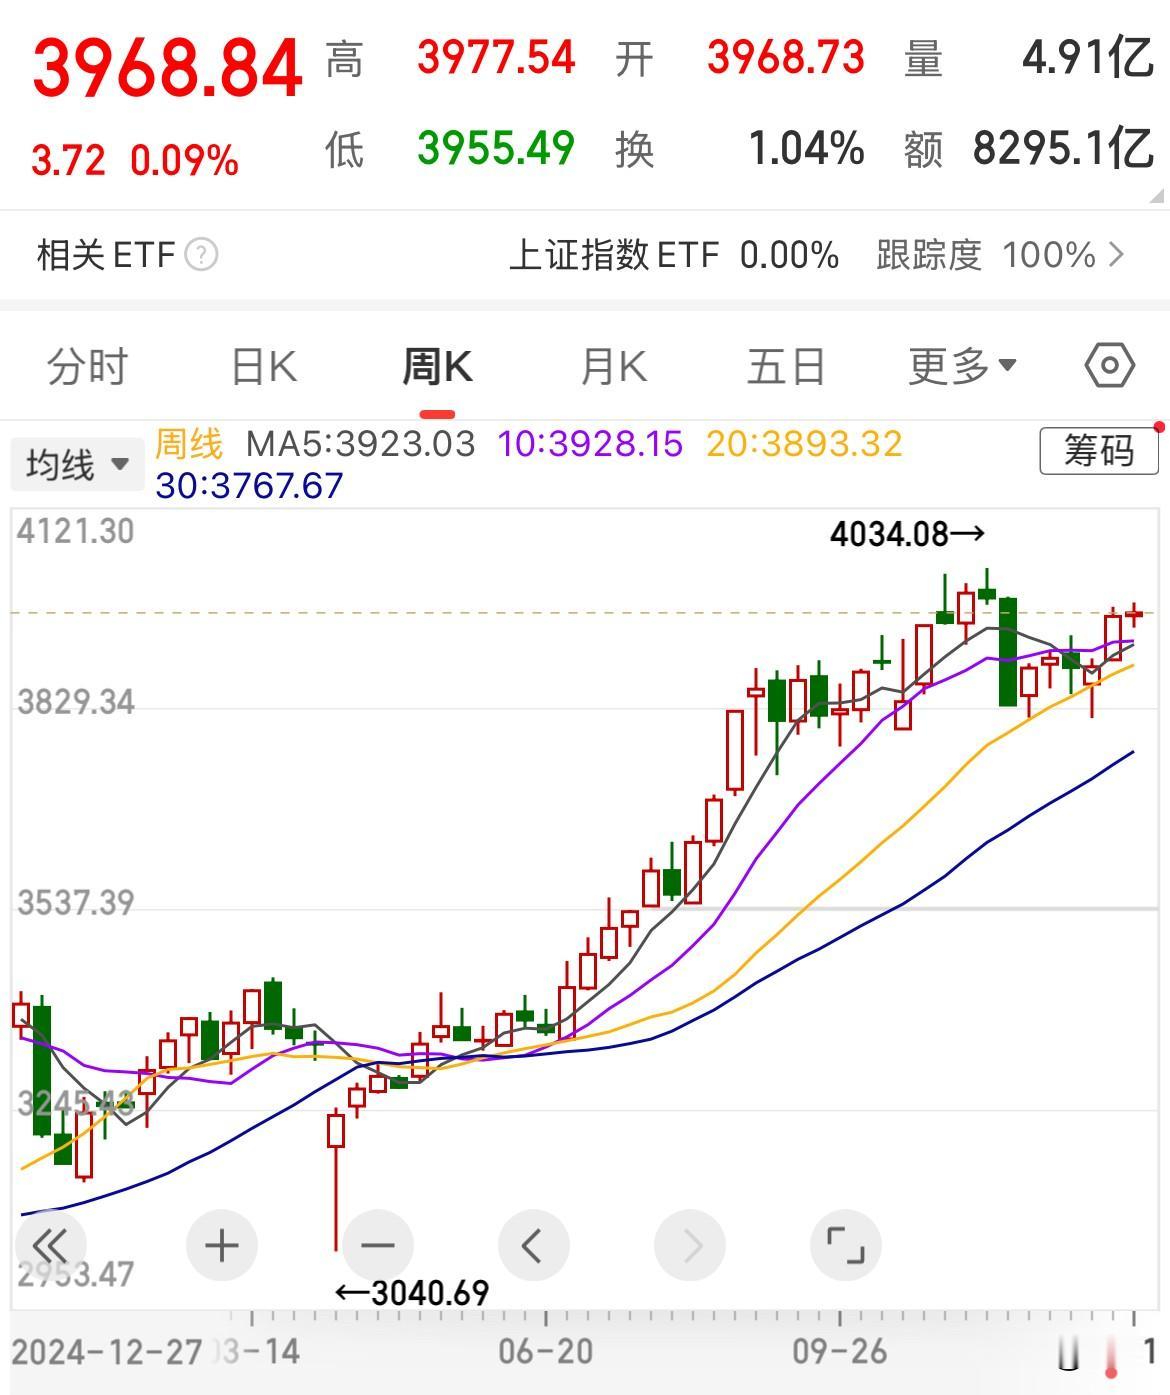Zoom out chart with minus button
The height and width of the screenshot is (1395, 1170).
click(378, 1245)
